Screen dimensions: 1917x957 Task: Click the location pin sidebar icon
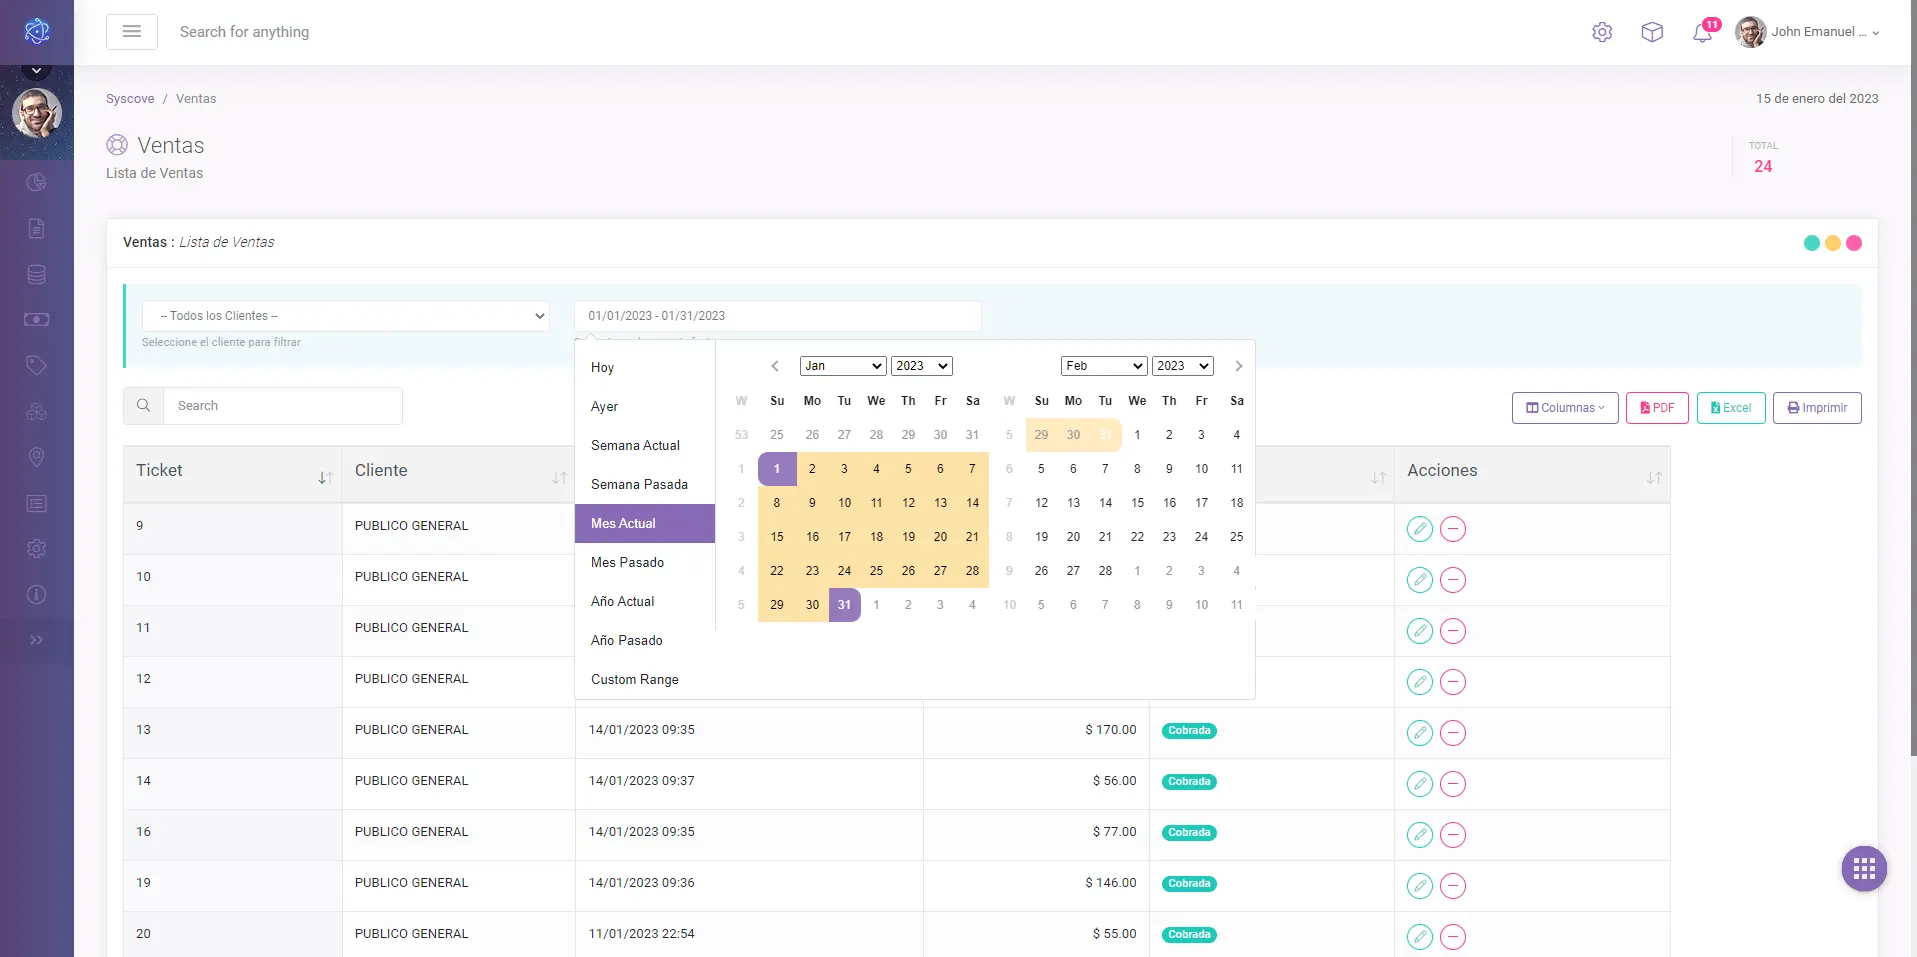(x=37, y=457)
